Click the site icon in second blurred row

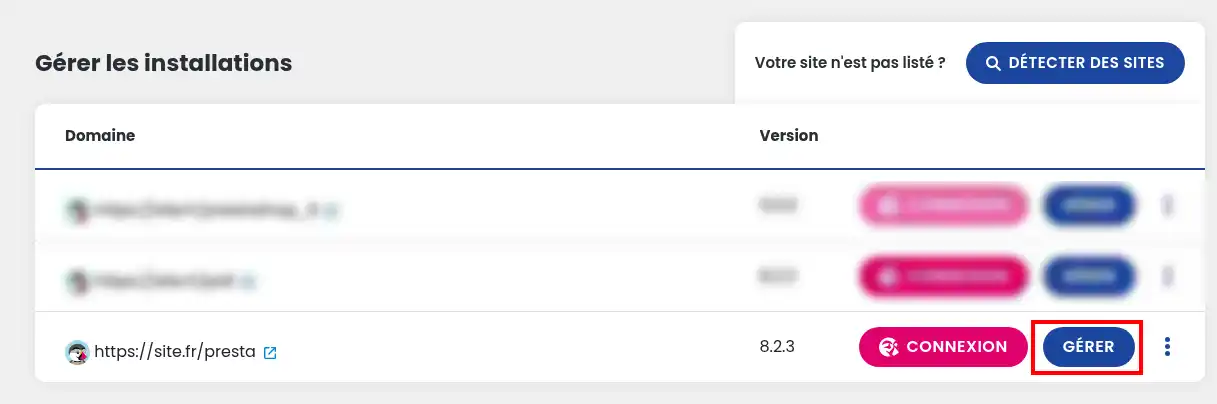click(x=77, y=282)
